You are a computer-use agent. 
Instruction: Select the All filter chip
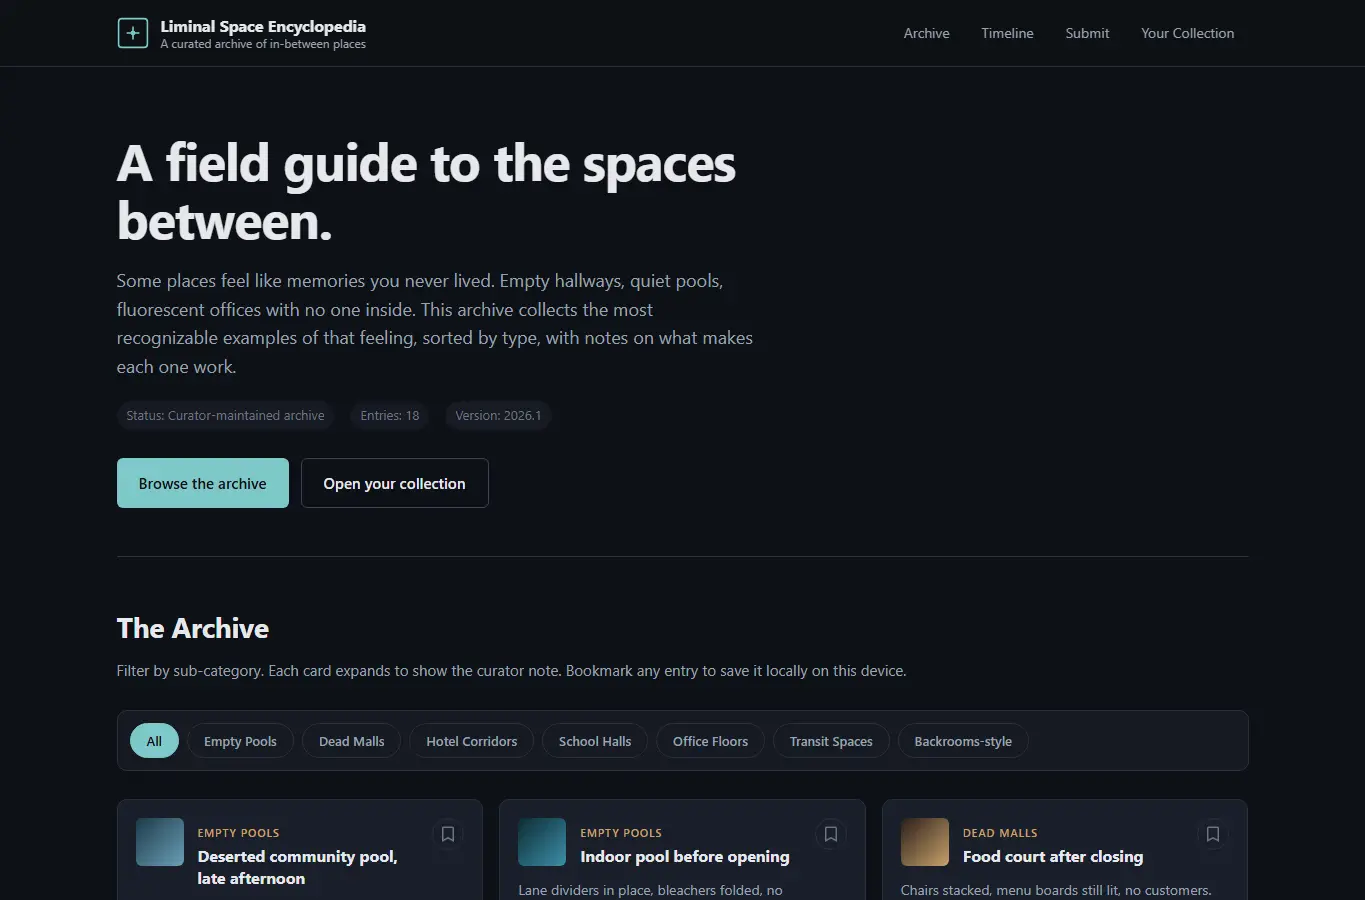[x=154, y=741]
